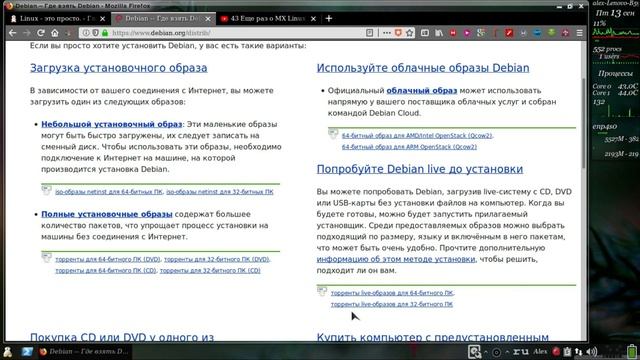Screen dimensions: 640x360
Task: Switch to '43 Еще раз о MX Linux' tab
Action: click(x=269, y=18)
